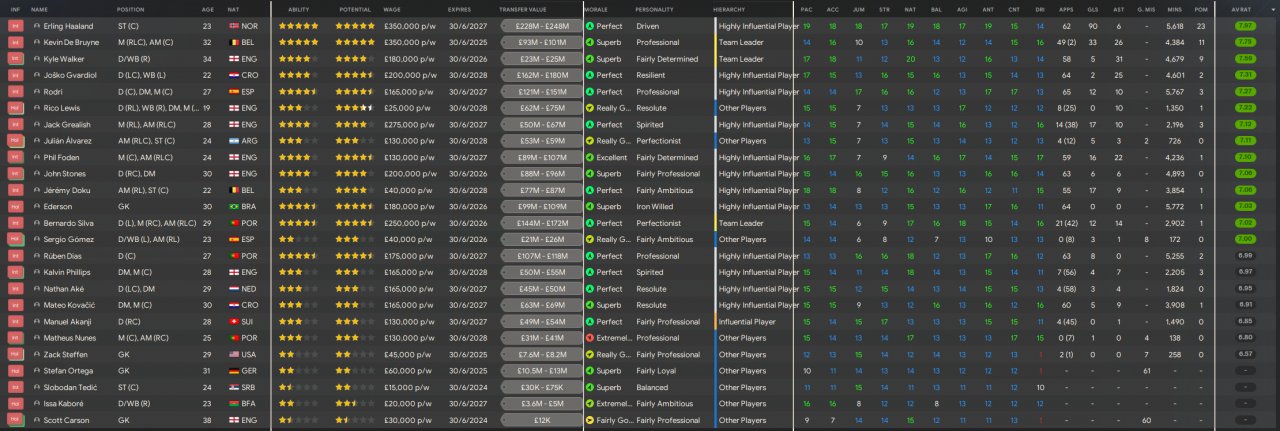This screenshot has height=431, width=1280.
Task: Open player info icon beside Phil Foden
Action: tap(37, 157)
